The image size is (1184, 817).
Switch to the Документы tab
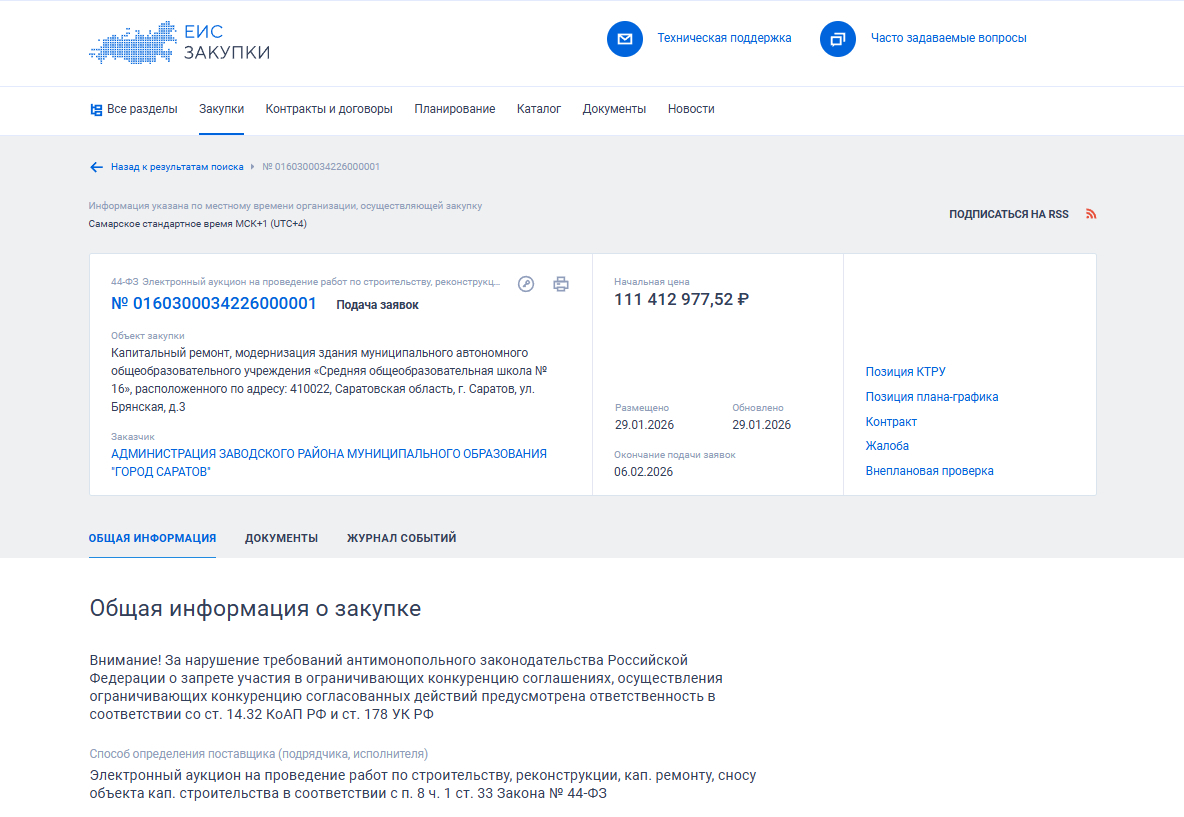coord(281,538)
